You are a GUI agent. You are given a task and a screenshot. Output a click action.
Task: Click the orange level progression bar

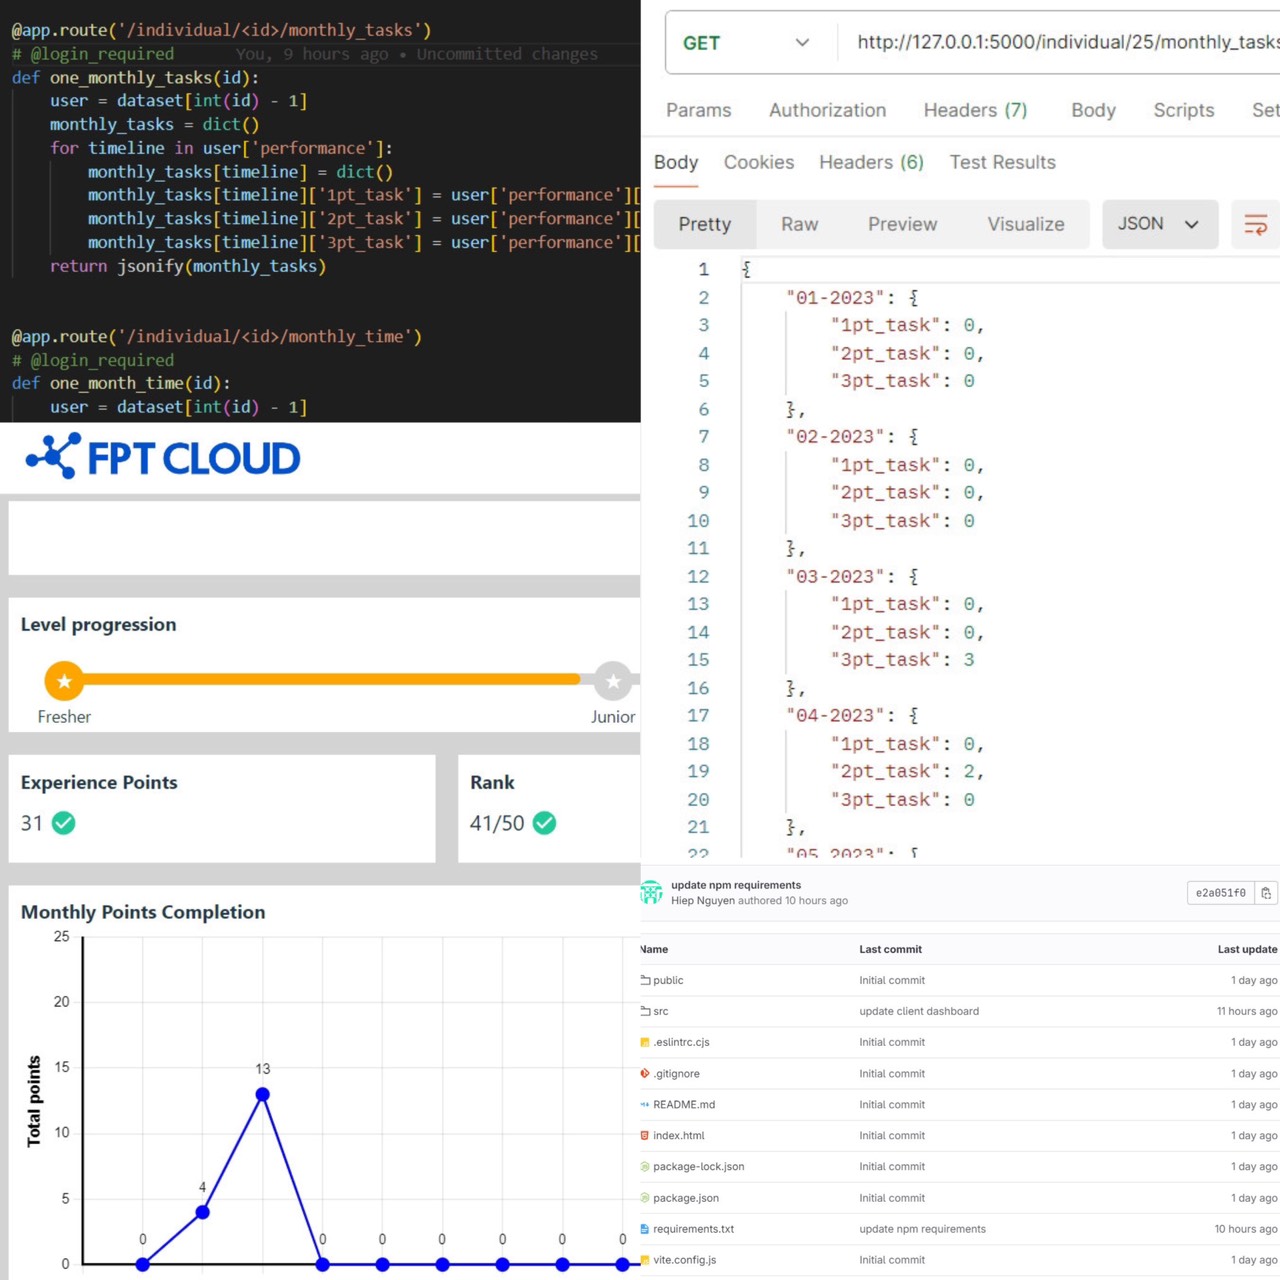(x=330, y=680)
